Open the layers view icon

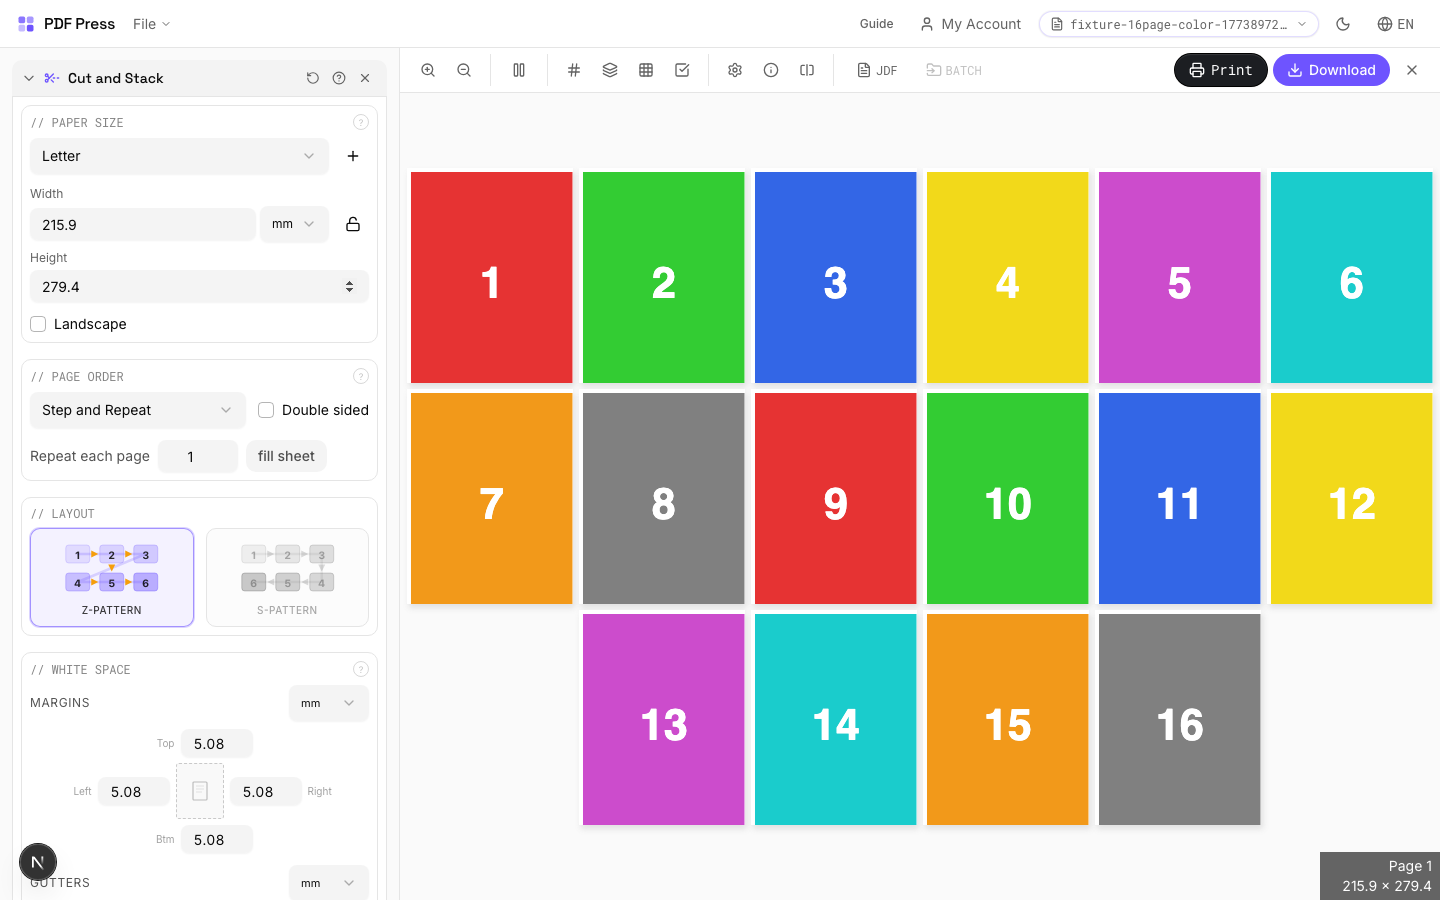pyautogui.click(x=610, y=70)
